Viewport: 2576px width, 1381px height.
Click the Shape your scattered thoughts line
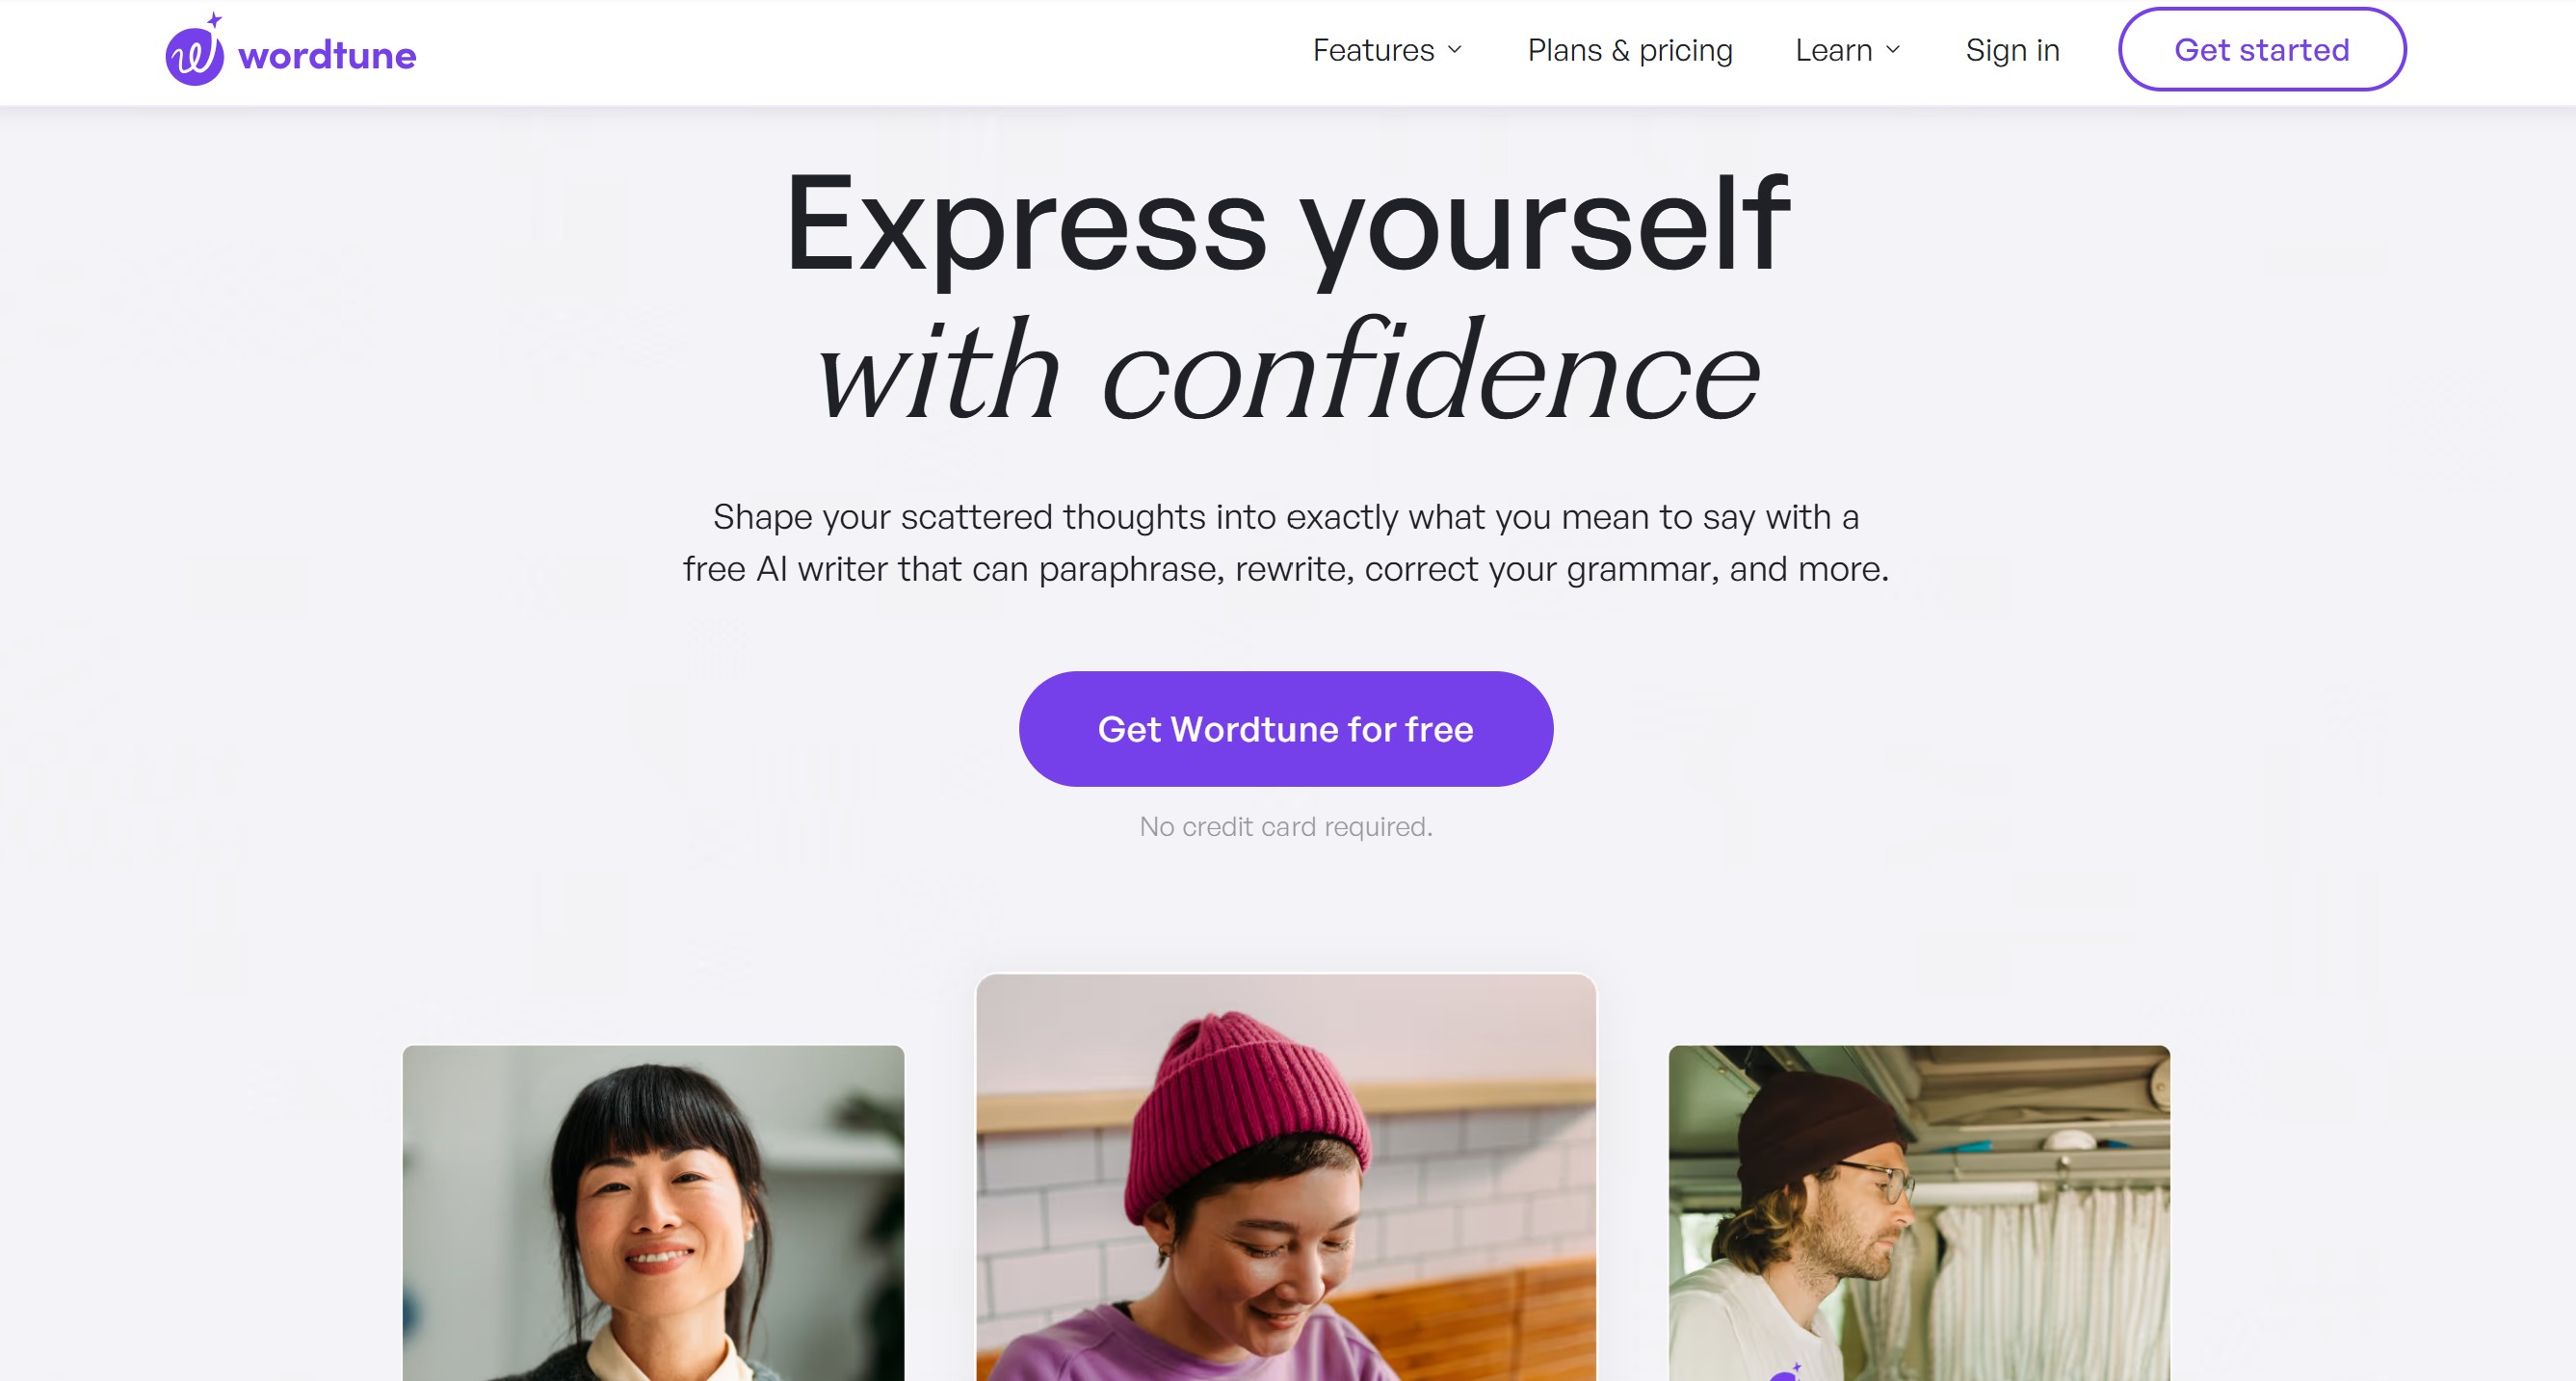tap(1286, 517)
